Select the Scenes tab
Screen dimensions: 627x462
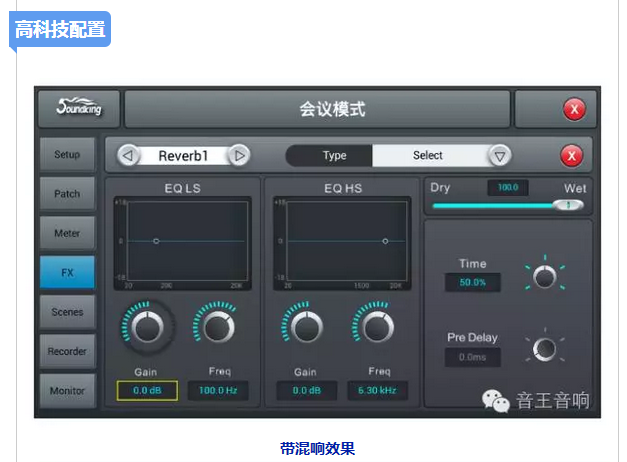point(67,312)
